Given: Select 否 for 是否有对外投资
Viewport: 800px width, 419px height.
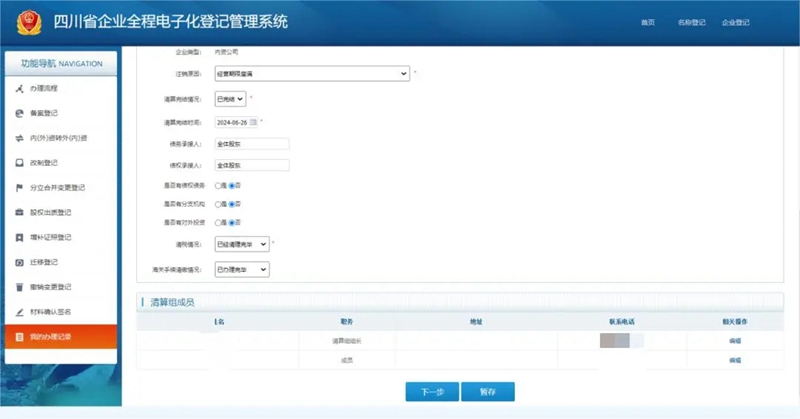Looking at the screenshot, I should [x=232, y=223].
